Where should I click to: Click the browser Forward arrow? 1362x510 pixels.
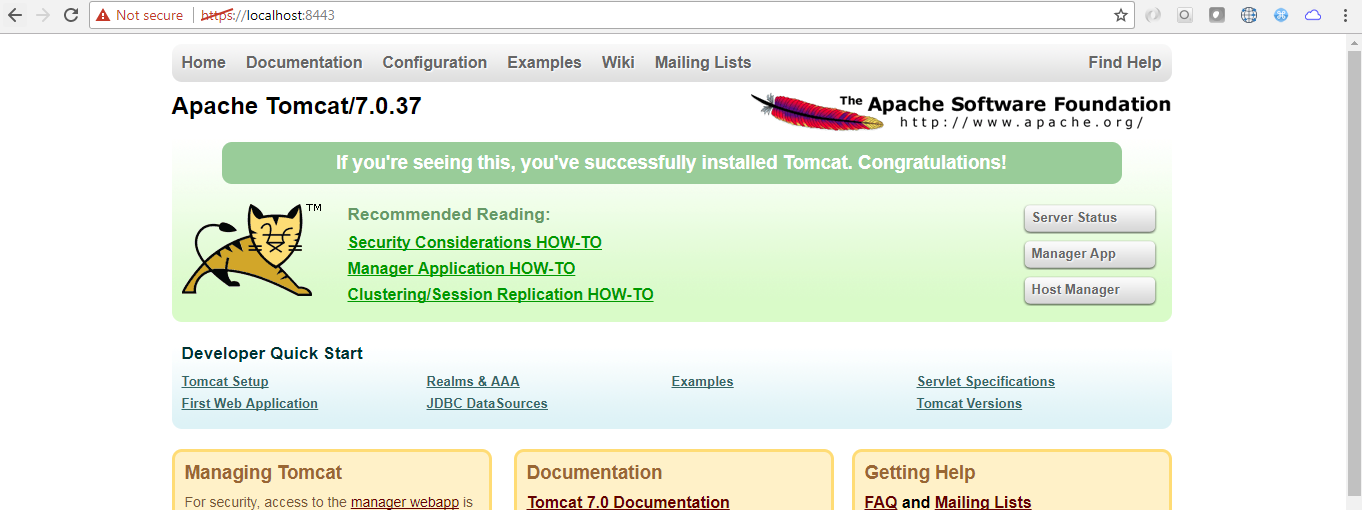pos(43,15)
